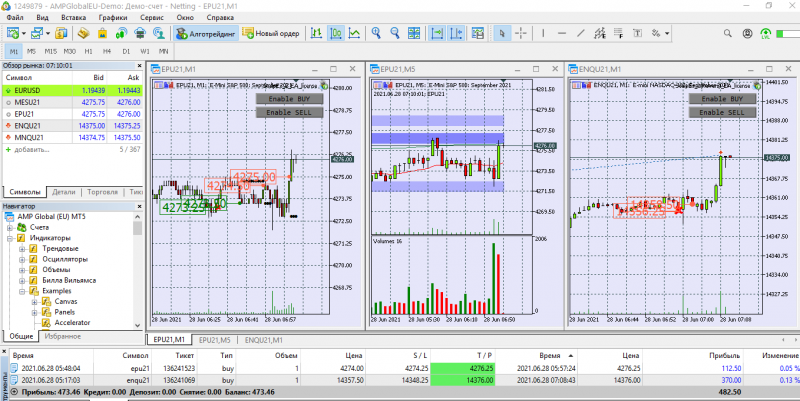Open the Freelance/community person icon

point(160,34)
